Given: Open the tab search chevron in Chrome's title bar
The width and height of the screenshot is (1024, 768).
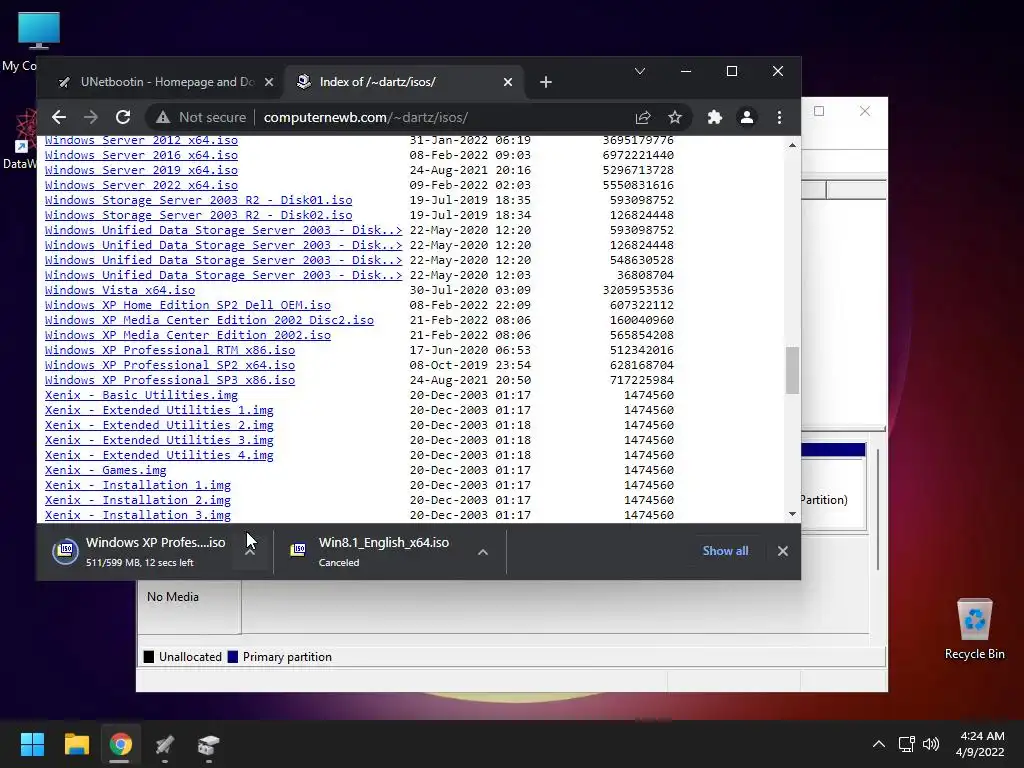Looking at the screenshot, I should [640, 71].
